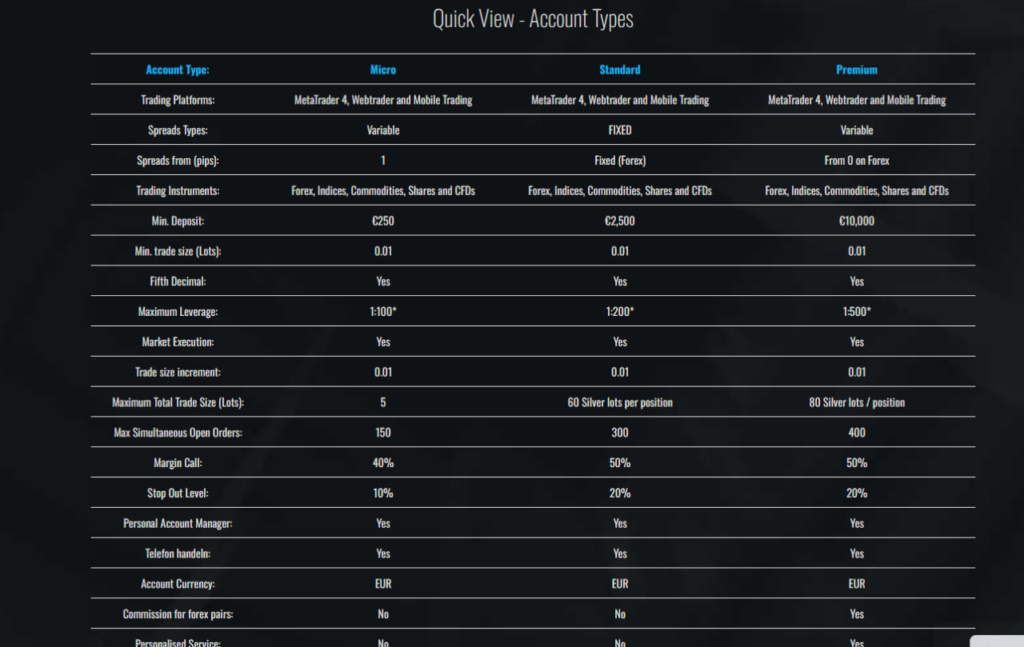Click "Yes" in the Commission for forex pairs row
The width and height of the screenshot is (1024, 647).
pyautogui.click(x=857, y=614)
